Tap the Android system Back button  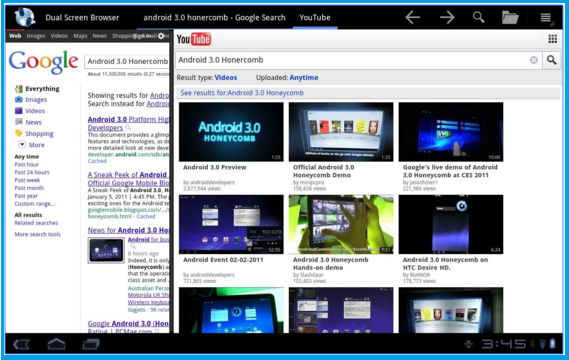[x=21, y=344]
